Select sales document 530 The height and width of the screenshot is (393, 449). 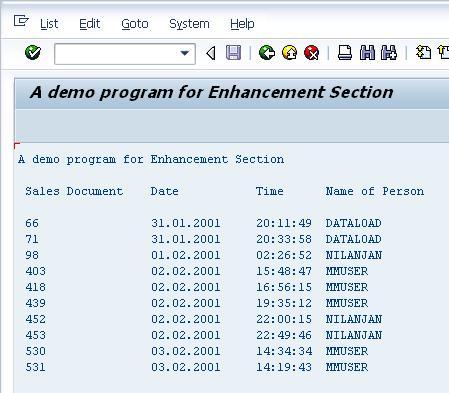point(35,351)
